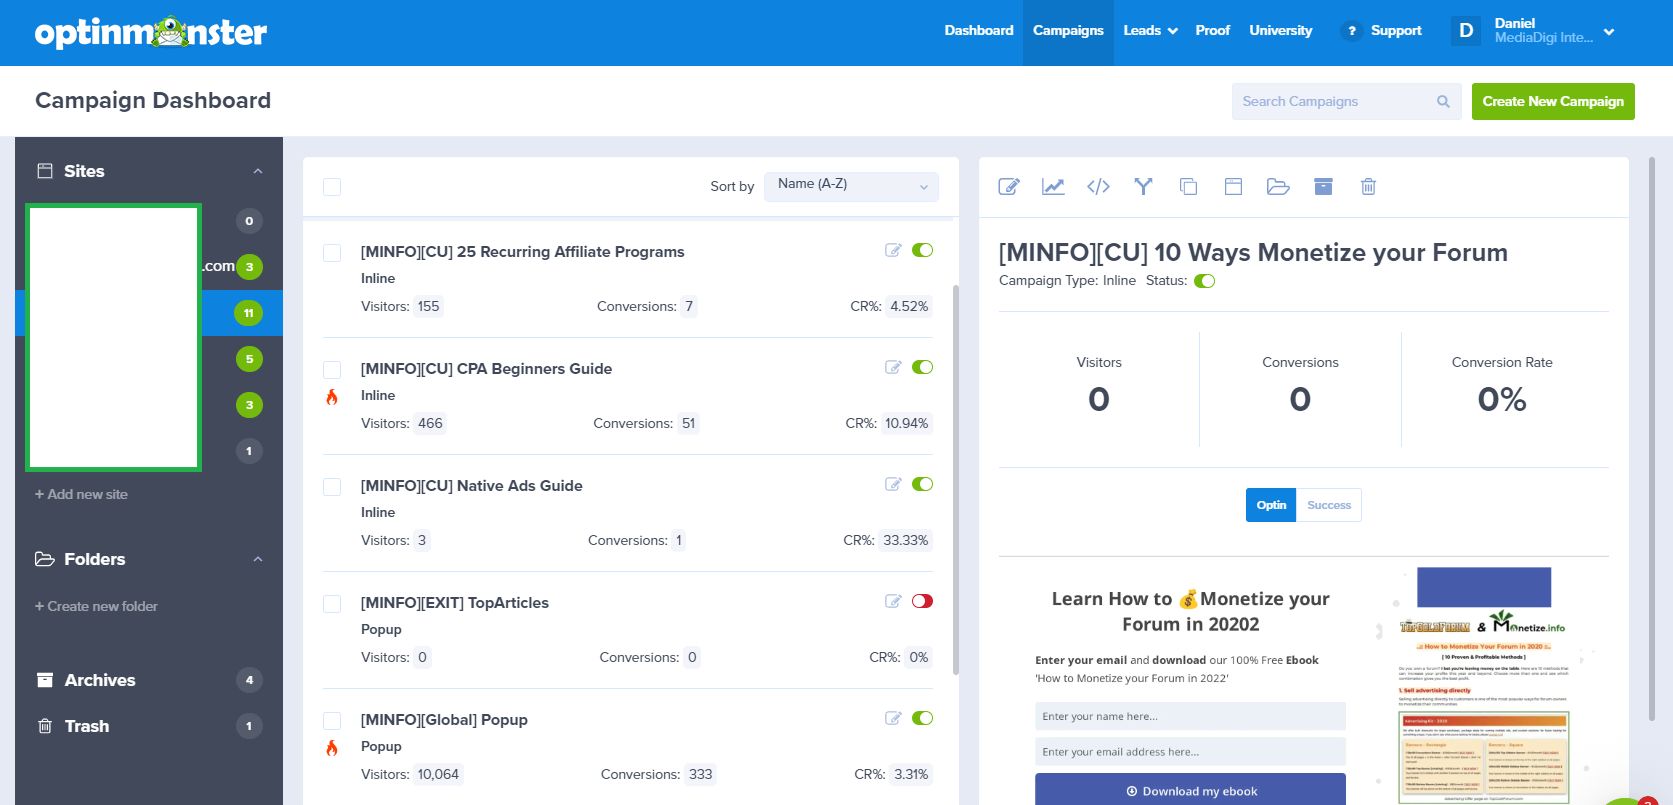Click the flame icon on [Global] Popup
The width and height of the screenshot is (1673, 805).
[x=332, y=748]
